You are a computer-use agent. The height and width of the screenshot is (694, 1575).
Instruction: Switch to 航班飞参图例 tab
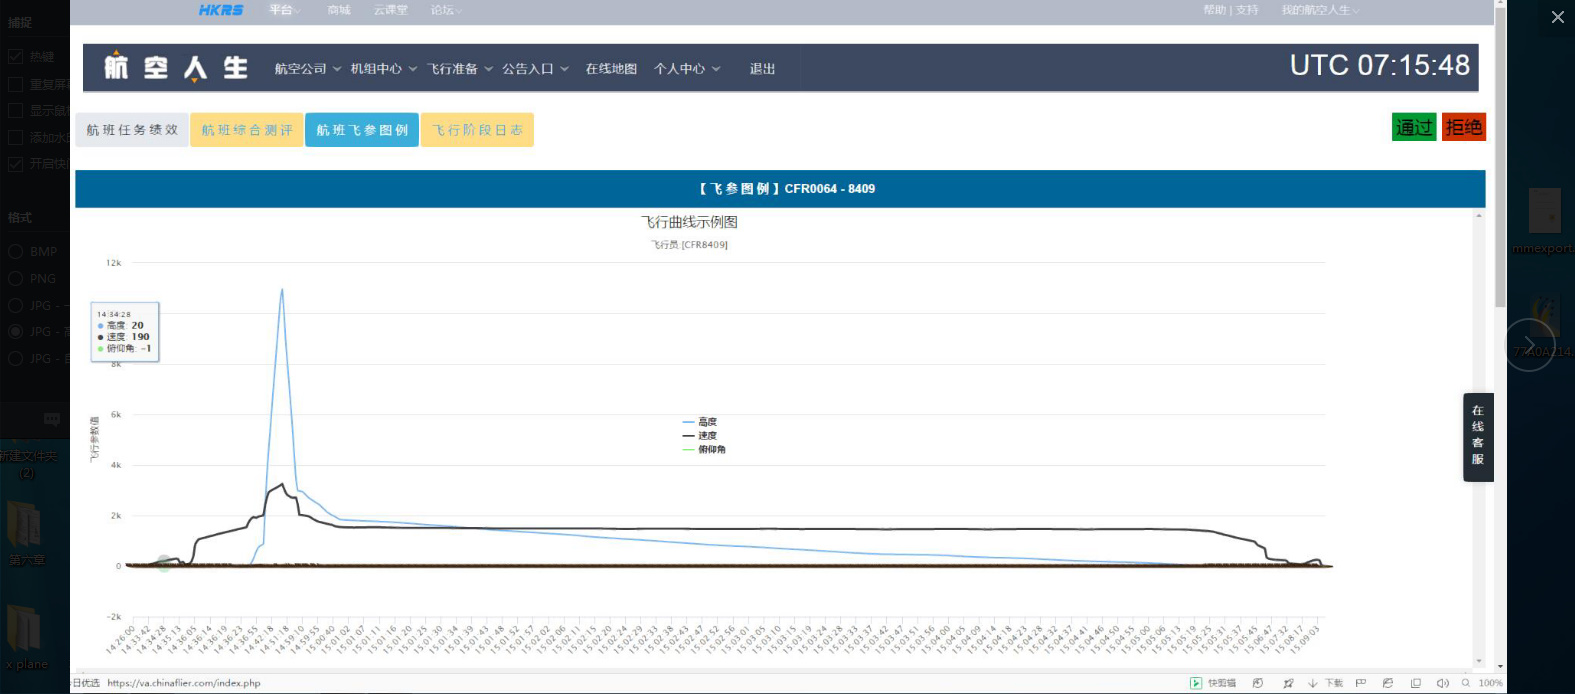362,130
